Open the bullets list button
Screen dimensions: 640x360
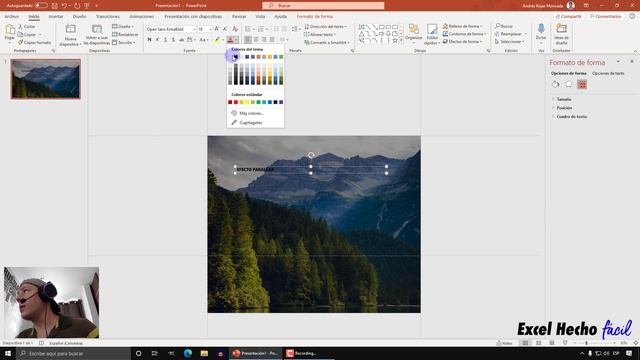(x=248, y=29)
